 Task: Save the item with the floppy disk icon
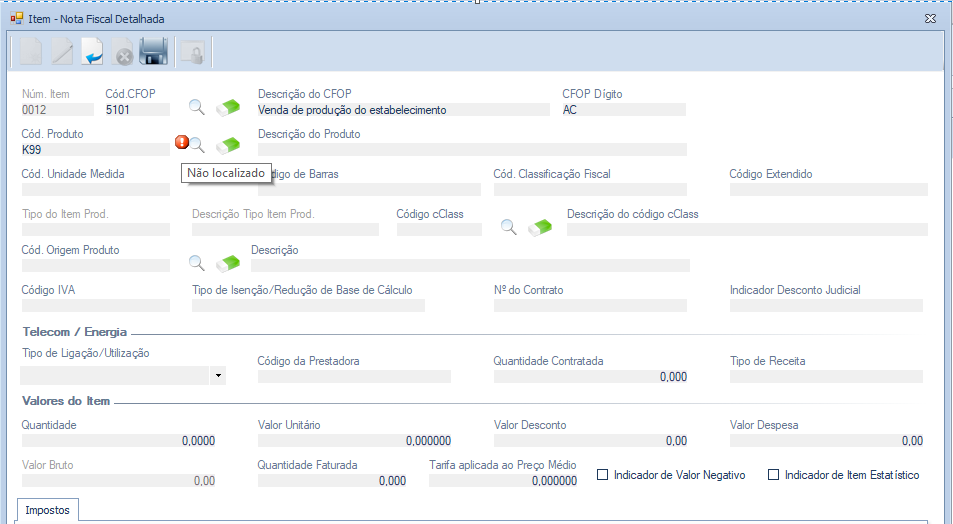[154, 52]
